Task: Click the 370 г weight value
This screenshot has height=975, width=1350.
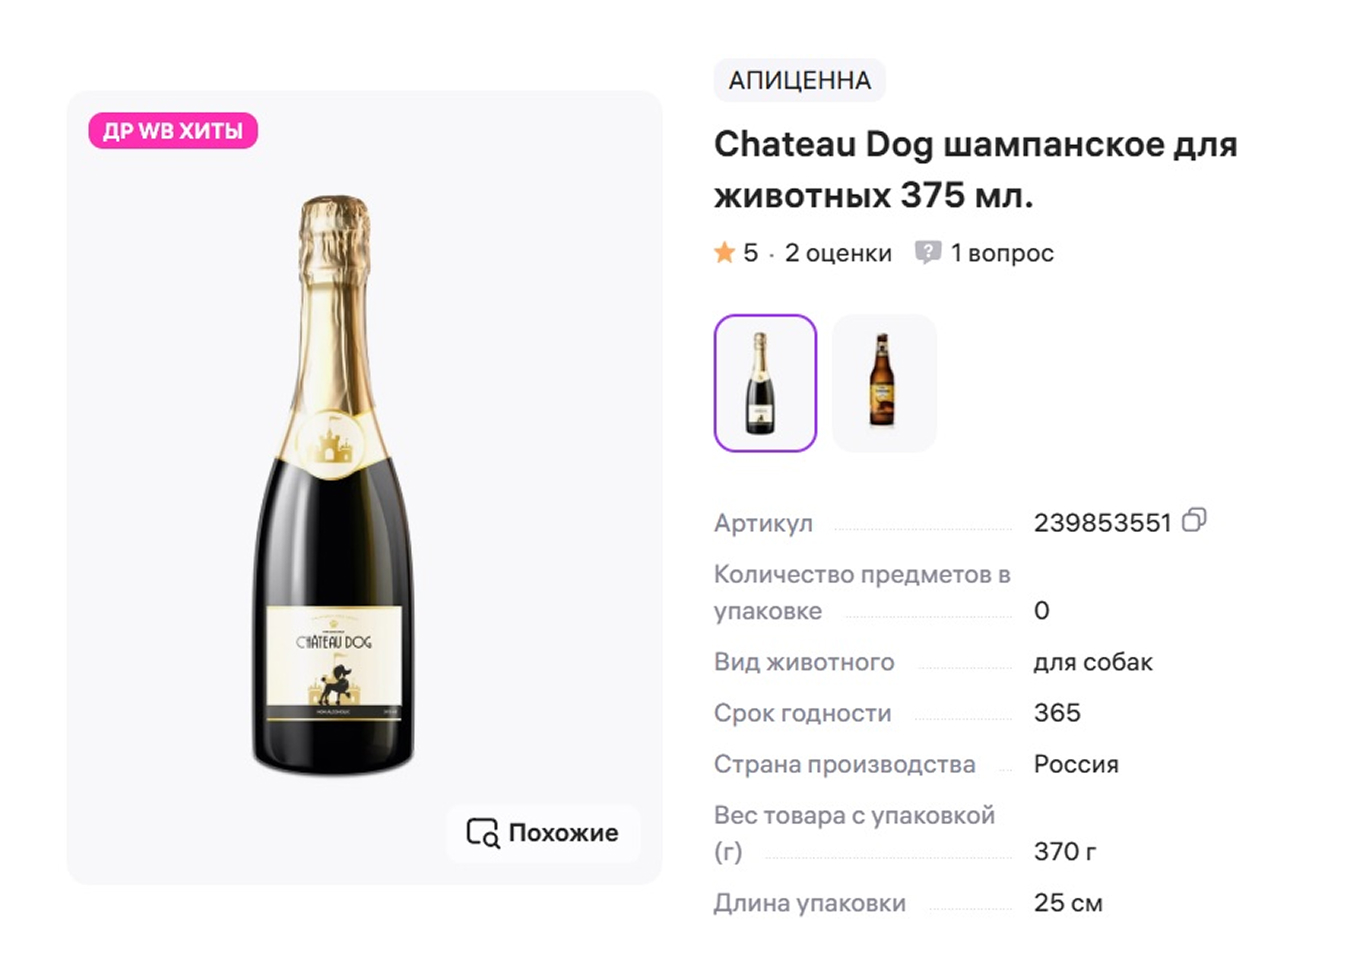Action: pos(1065,851)
